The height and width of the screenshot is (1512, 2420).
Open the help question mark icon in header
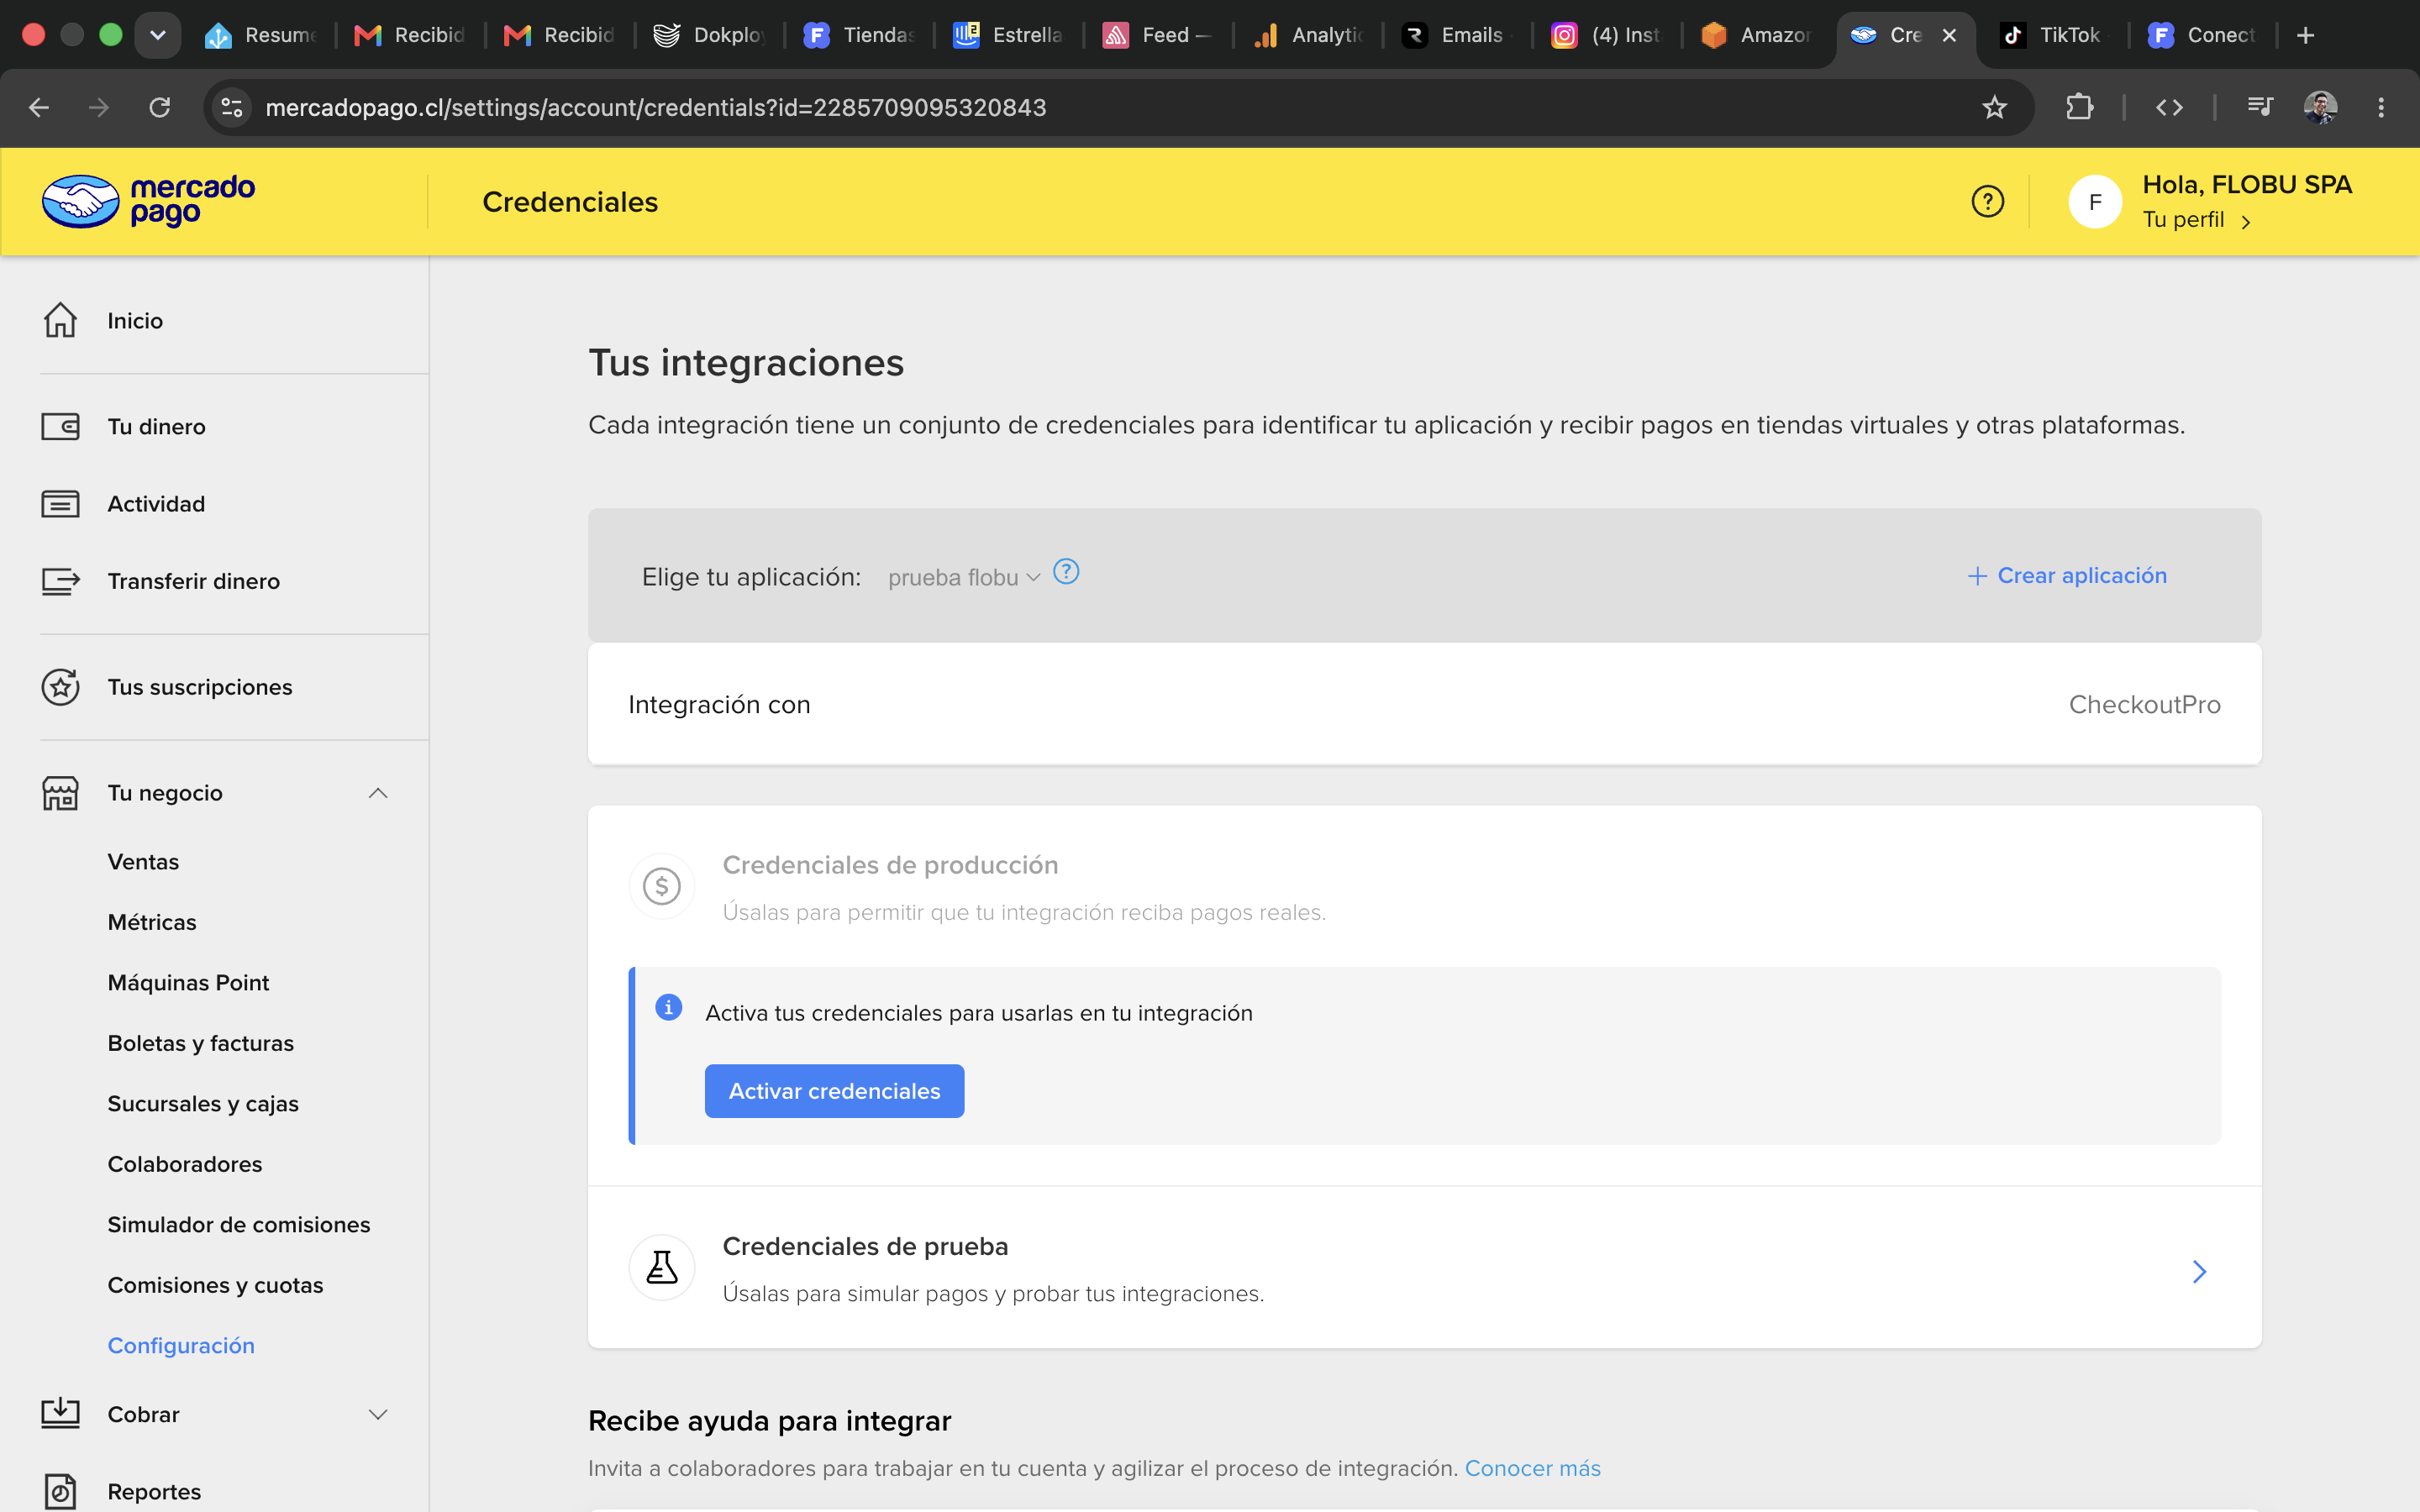point(1987,201)
